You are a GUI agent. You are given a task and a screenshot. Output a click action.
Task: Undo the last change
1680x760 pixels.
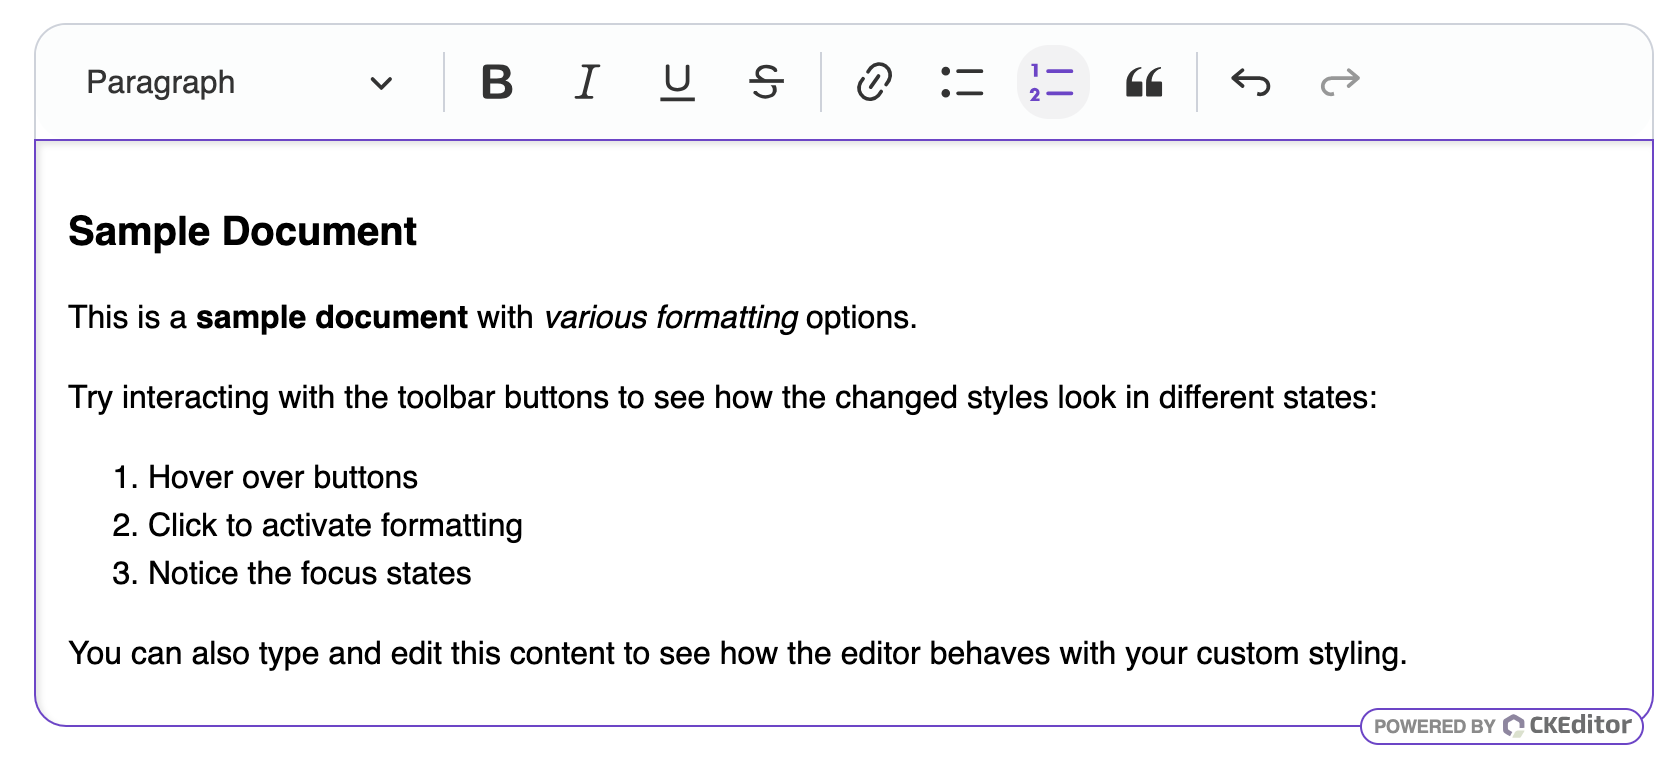(1251, 82)
